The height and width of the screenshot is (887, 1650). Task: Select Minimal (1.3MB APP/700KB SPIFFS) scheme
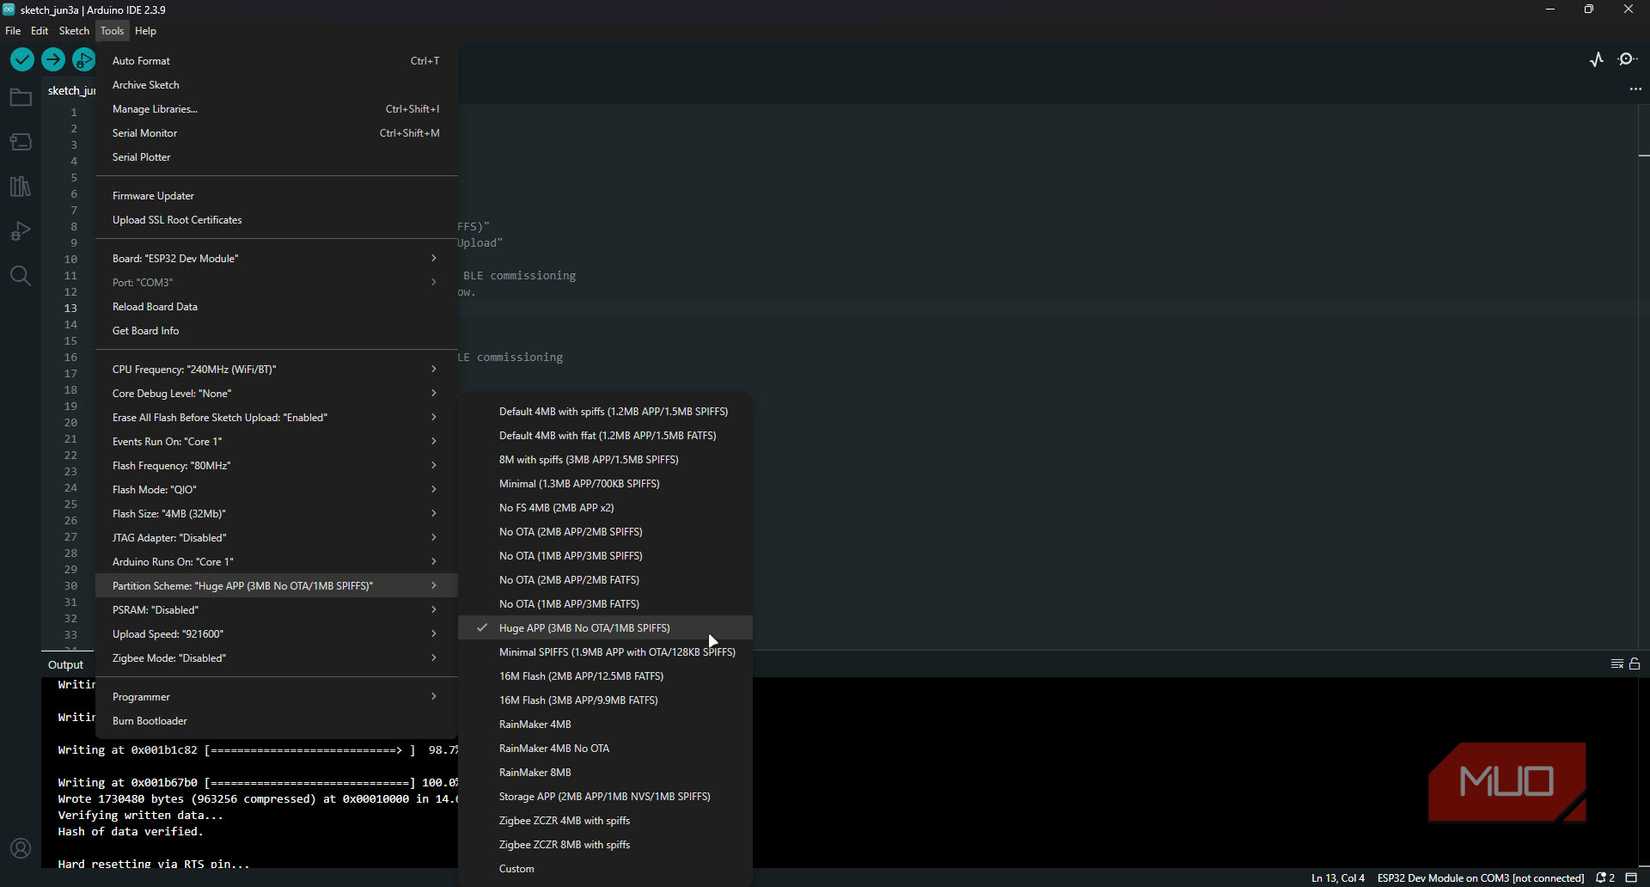click(x=605, y=483)
